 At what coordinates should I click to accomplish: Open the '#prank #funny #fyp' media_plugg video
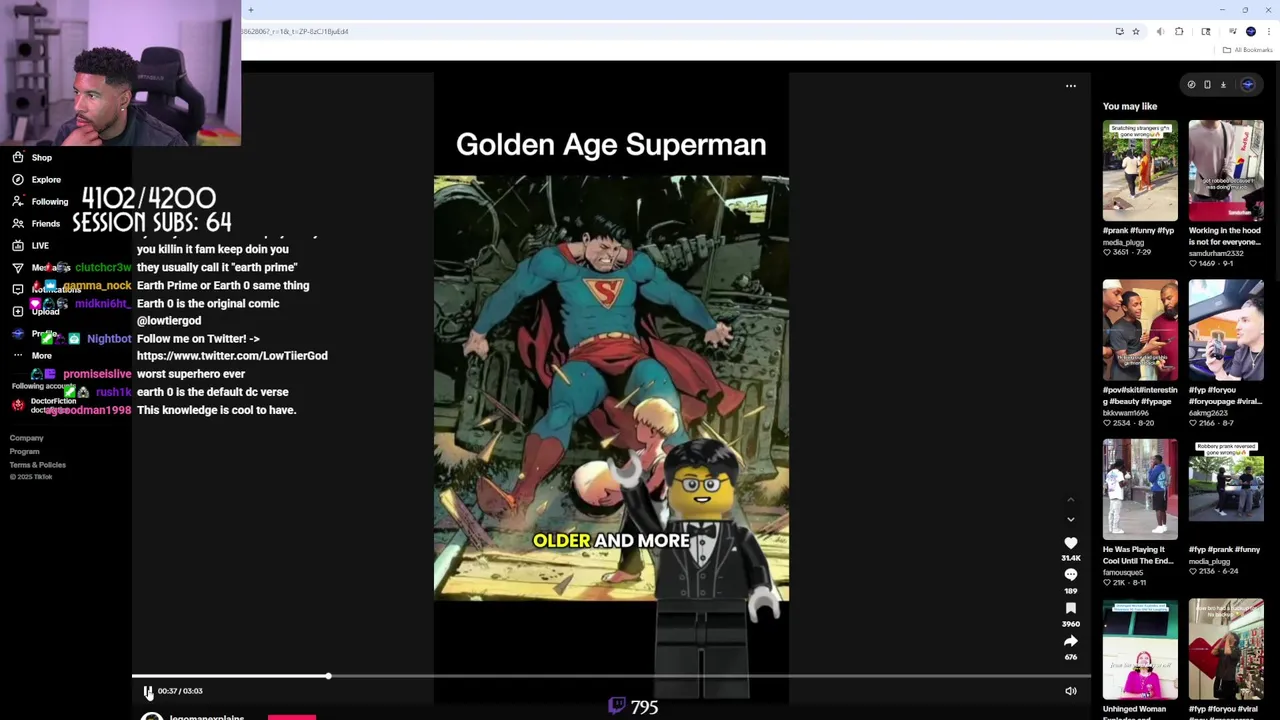point(1140,171)
